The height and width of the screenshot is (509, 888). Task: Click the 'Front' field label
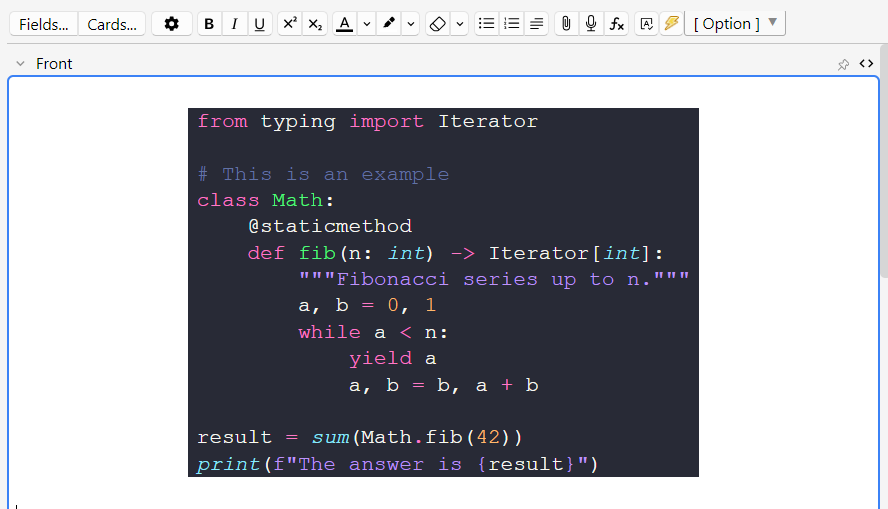tap(54, 63)
